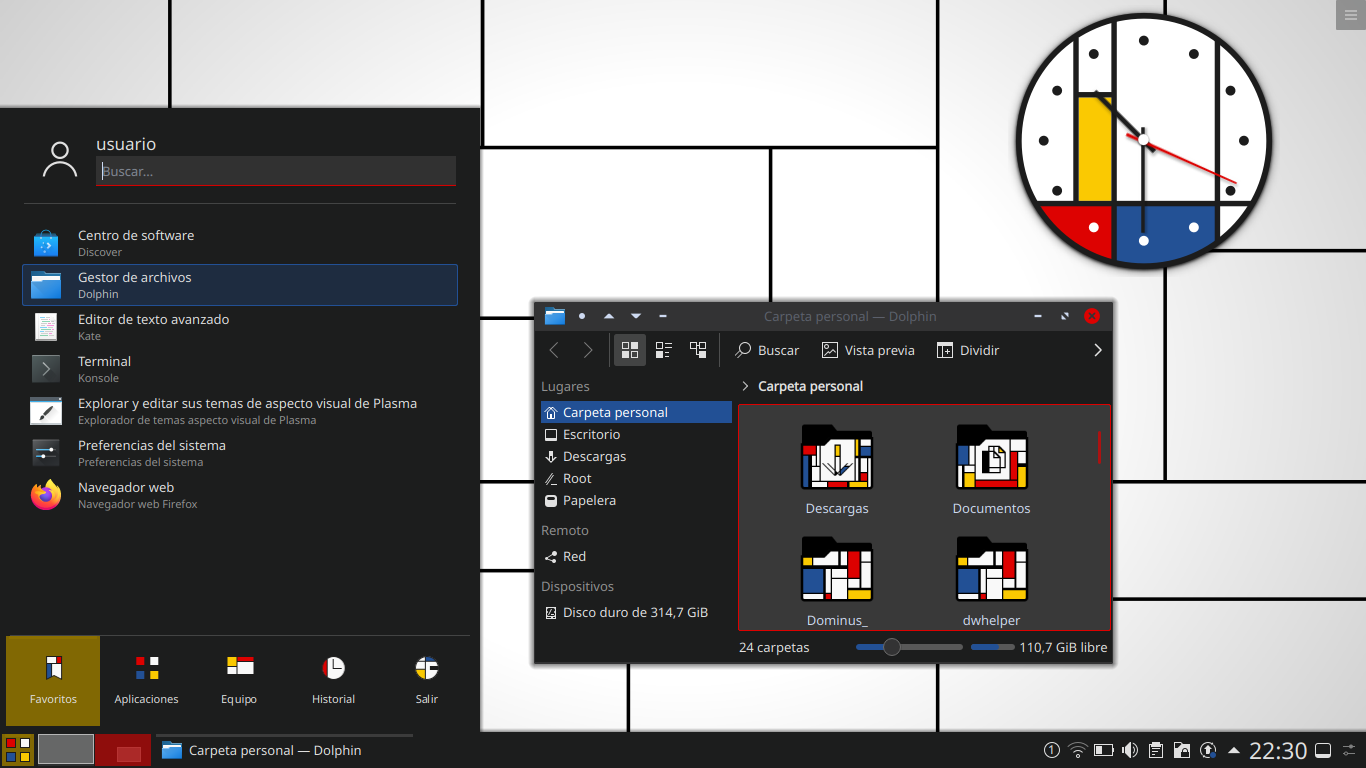
Task: Open Root in places sidebar
Action: tap(636, 478)
